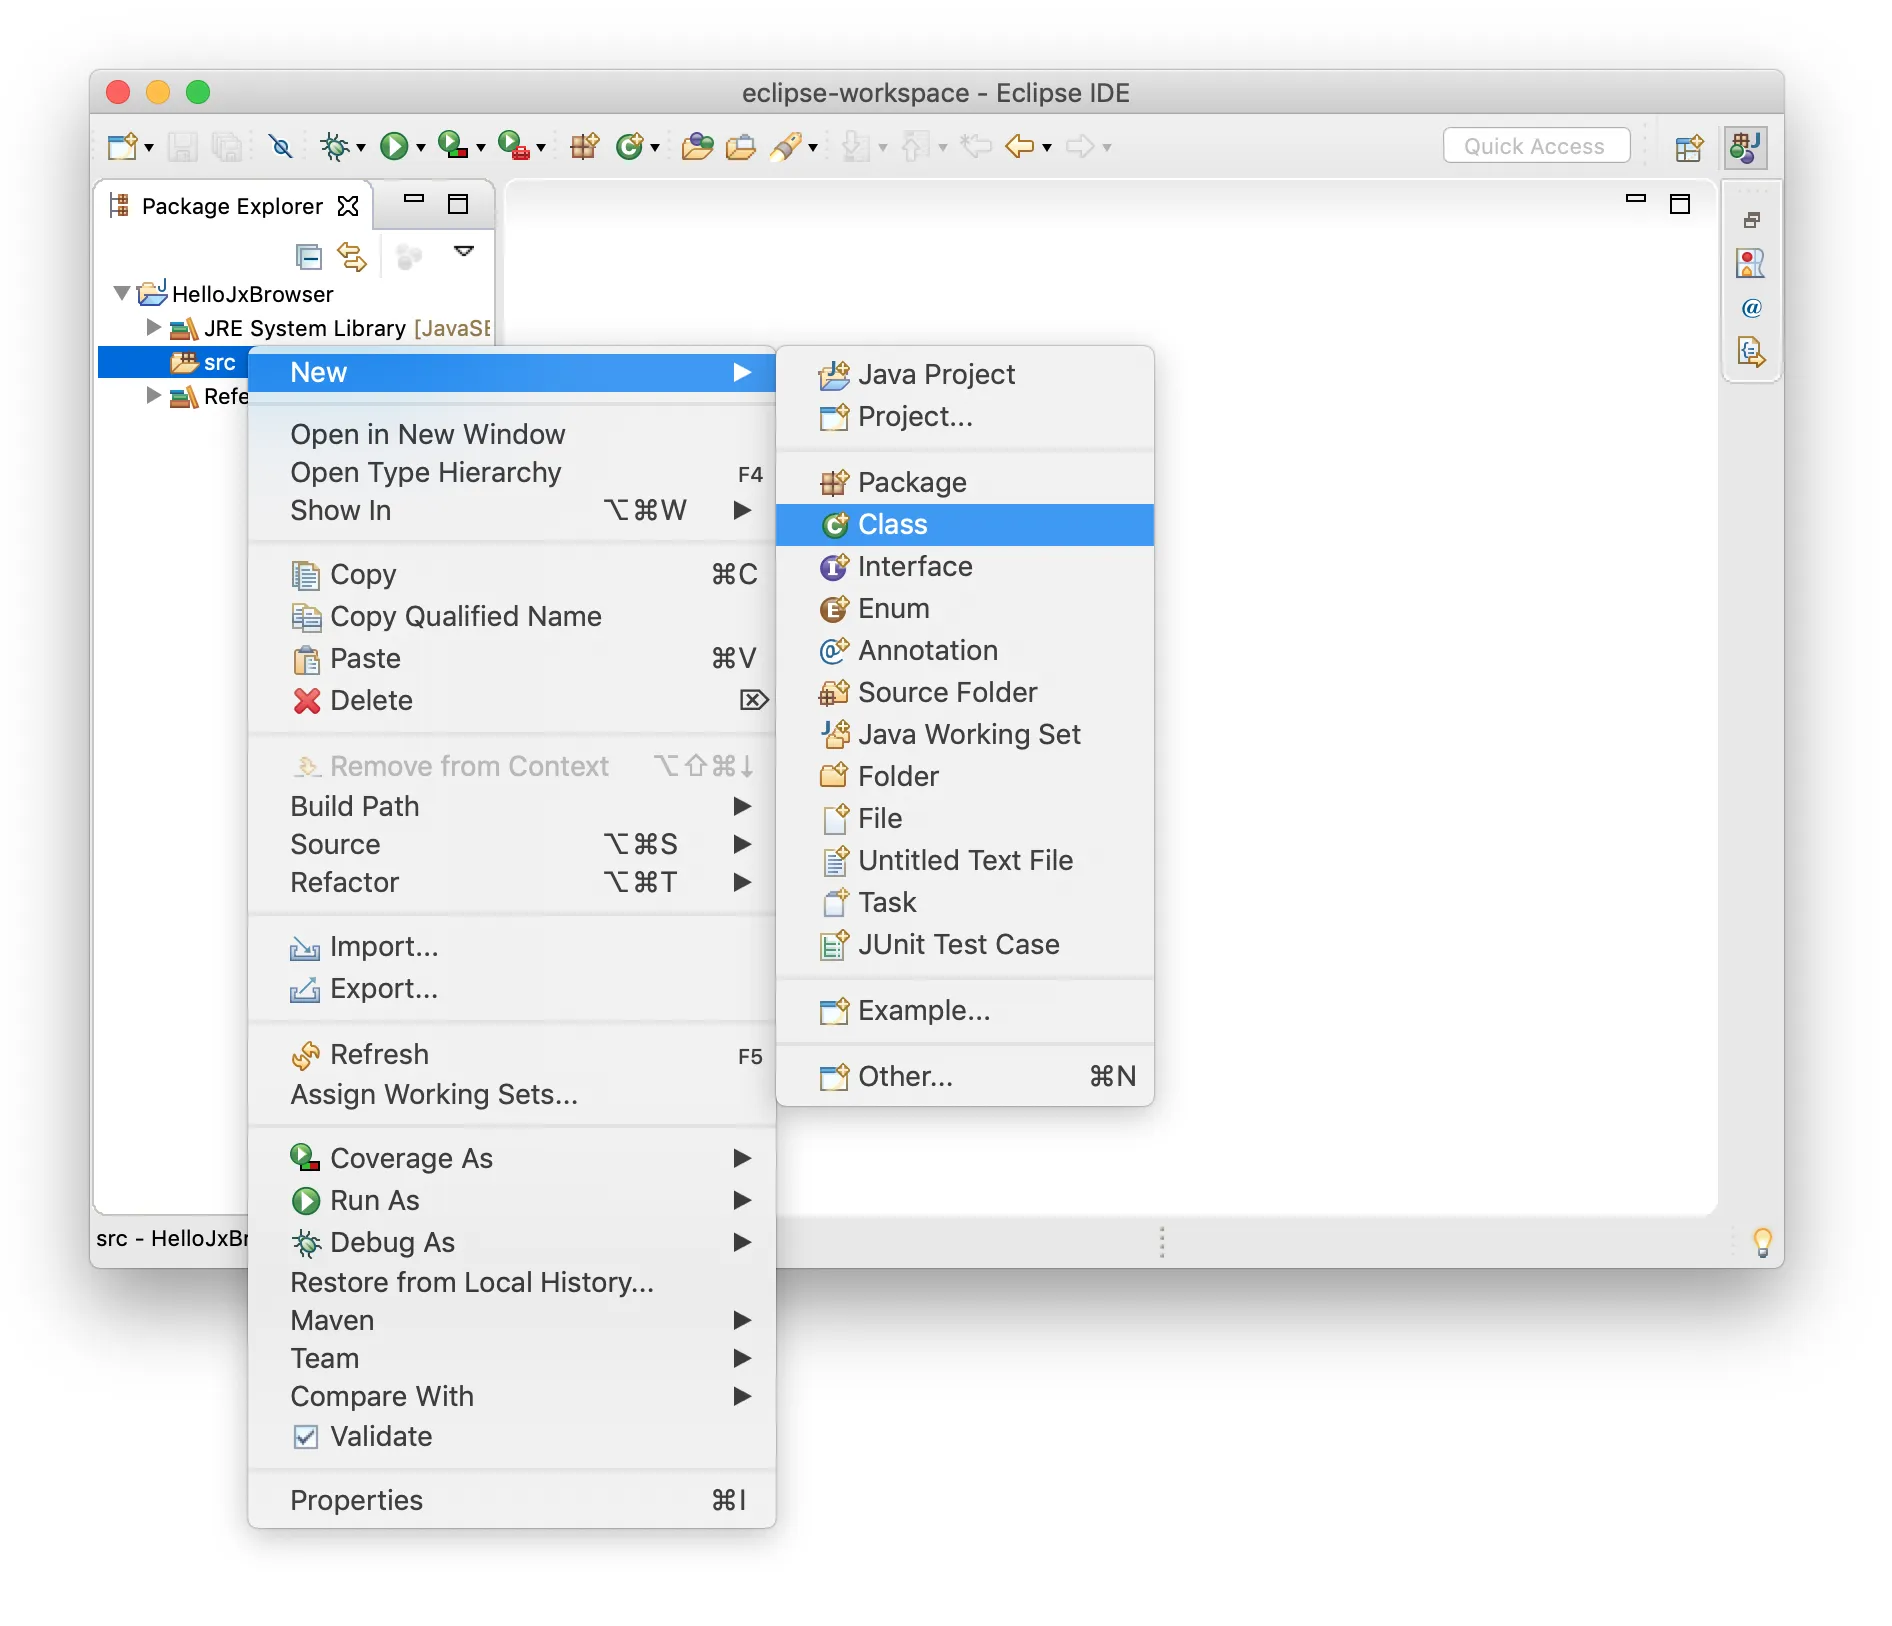Image resolution: width=1892 pixels, height=1626 pixels.
Task: Maximize the editor area
Action: (1680, 204)
